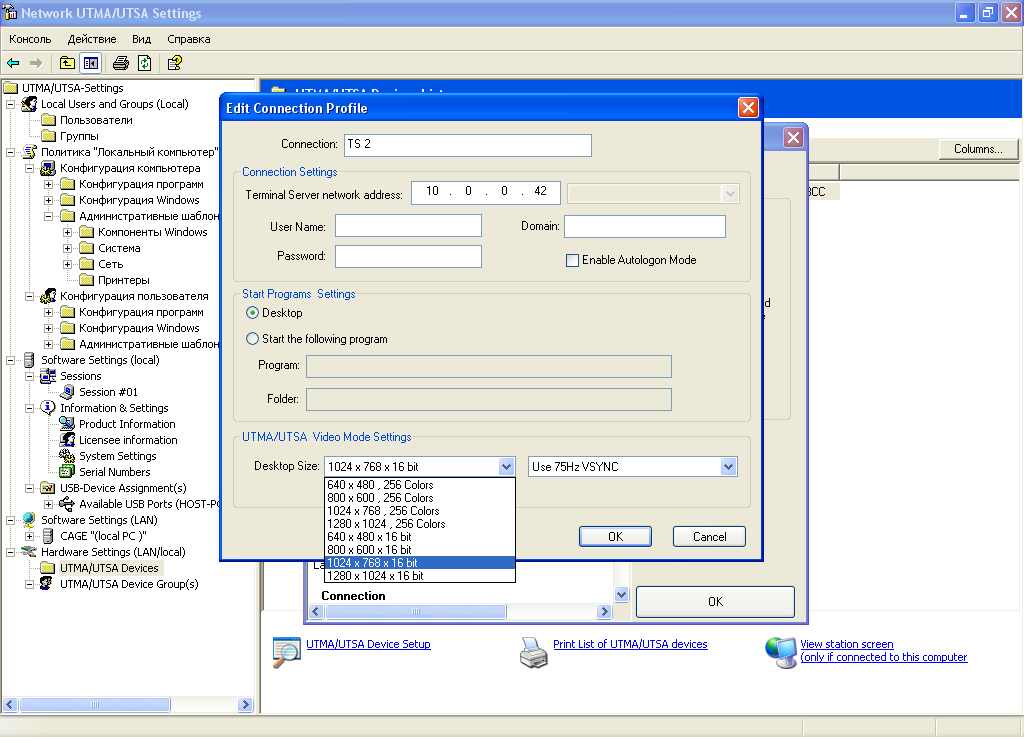
Task: Open the disabled server address dropdown
Action: click(x=731, y=194)
